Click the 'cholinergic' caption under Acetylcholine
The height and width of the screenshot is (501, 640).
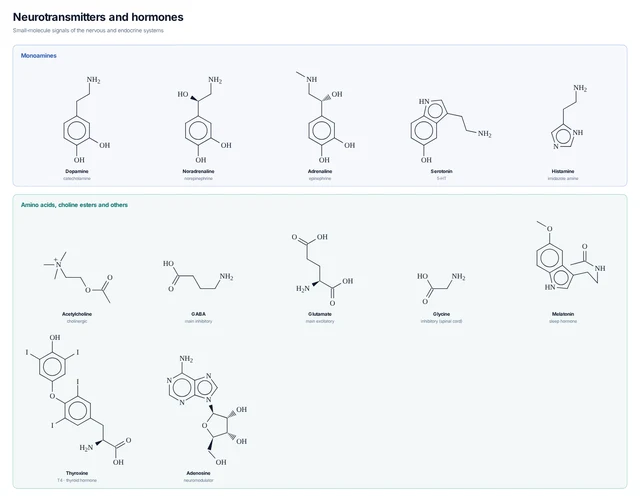(x=77, y=322)
